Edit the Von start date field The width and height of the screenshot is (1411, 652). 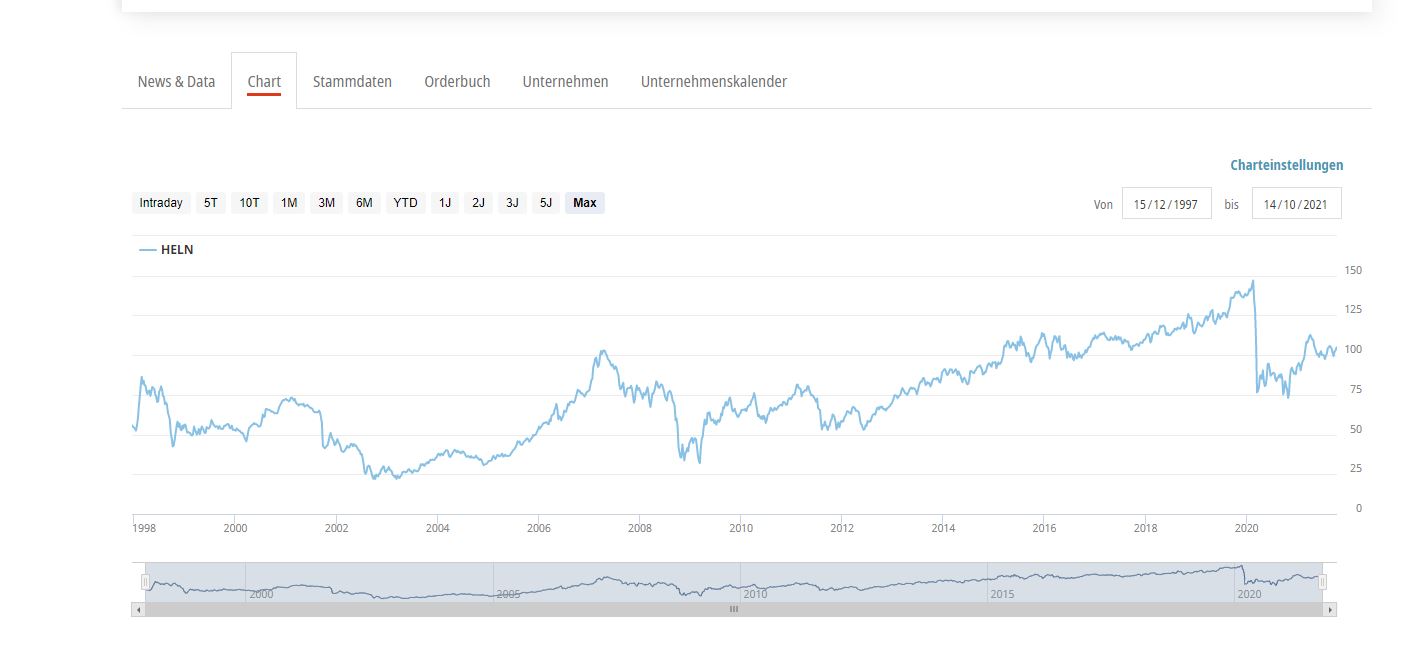coord(1167,204)
